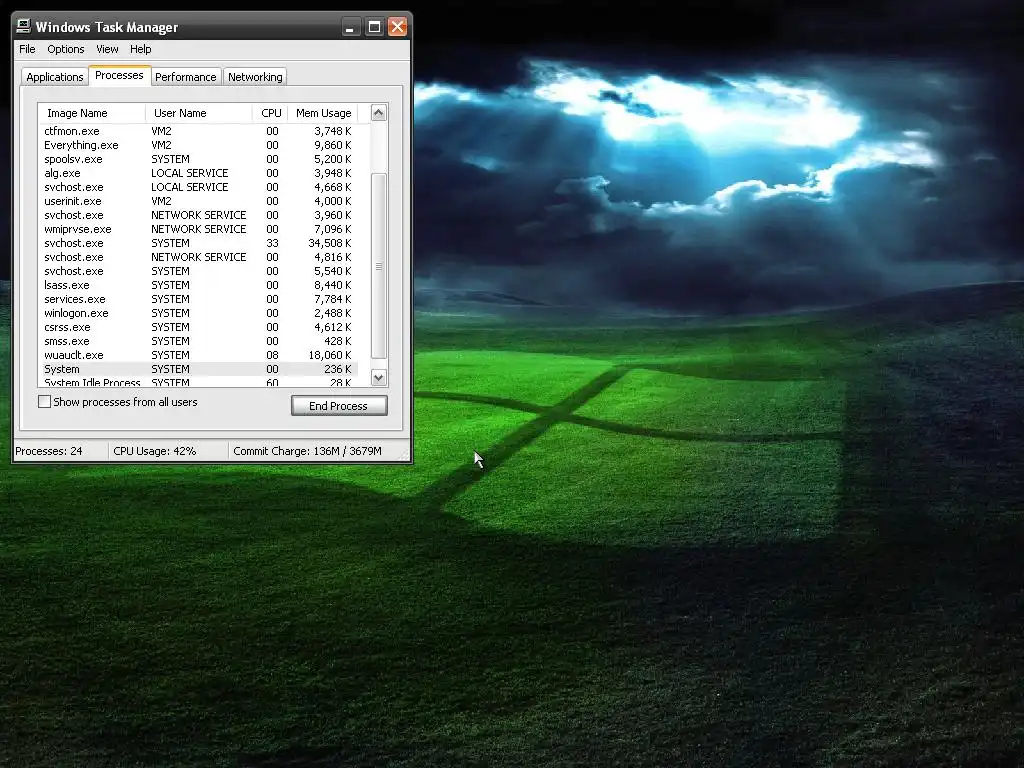The height and width of the screenshot is (768, 1024).
Task: Open the File menu
Action: tap(27, 49)
